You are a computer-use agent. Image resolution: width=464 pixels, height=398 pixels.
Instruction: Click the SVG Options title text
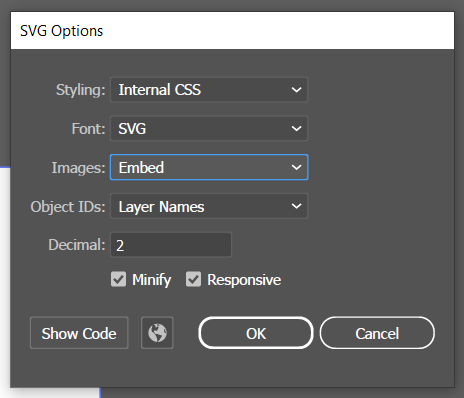point(62,31)
